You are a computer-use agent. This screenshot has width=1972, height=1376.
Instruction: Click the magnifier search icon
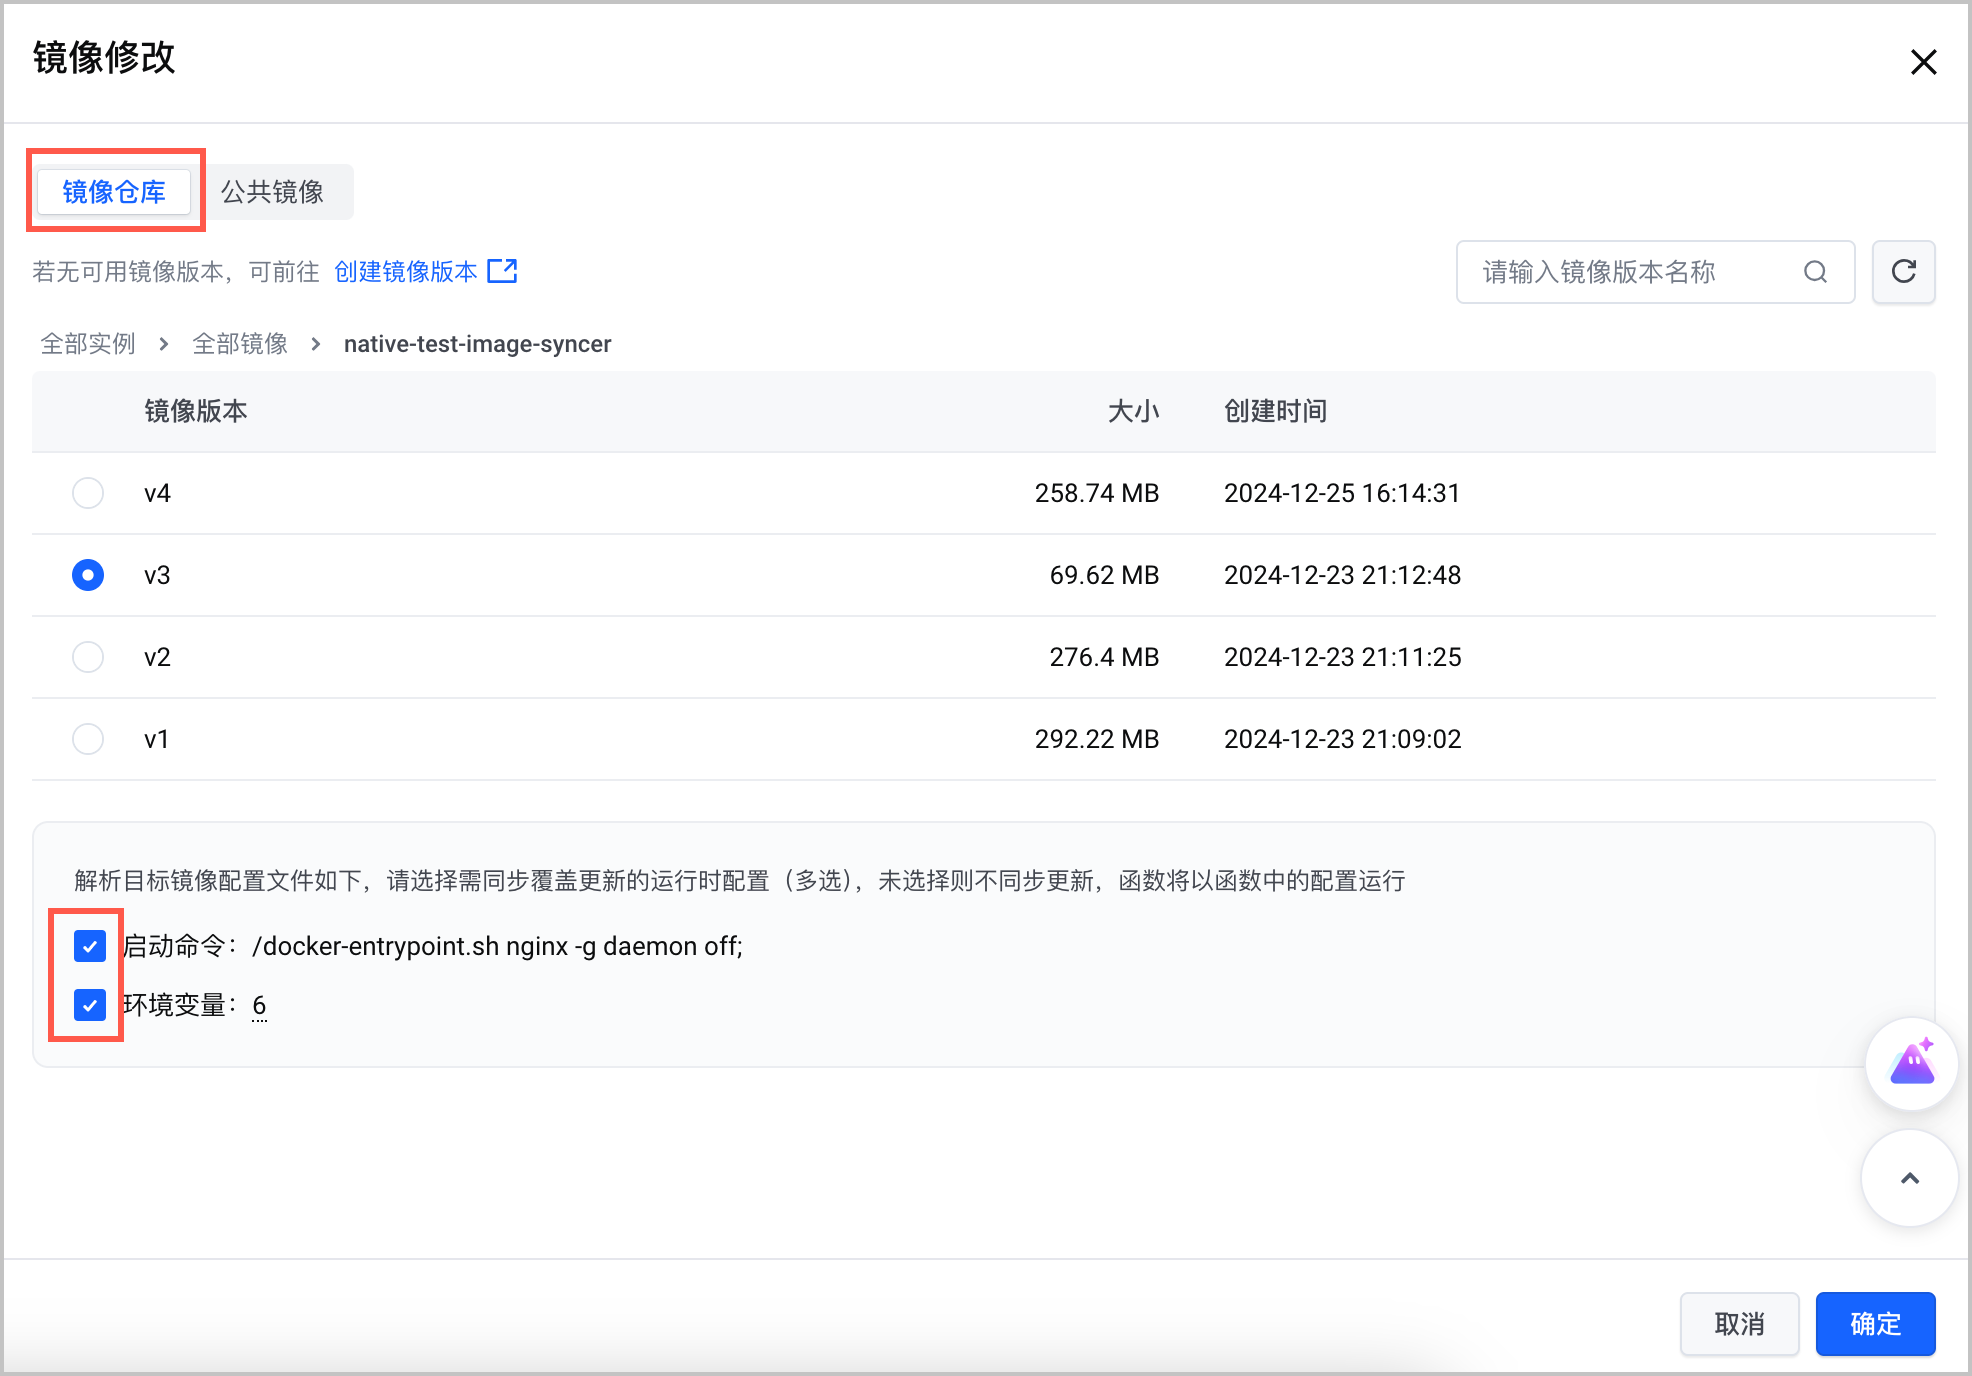point(1816,272)
